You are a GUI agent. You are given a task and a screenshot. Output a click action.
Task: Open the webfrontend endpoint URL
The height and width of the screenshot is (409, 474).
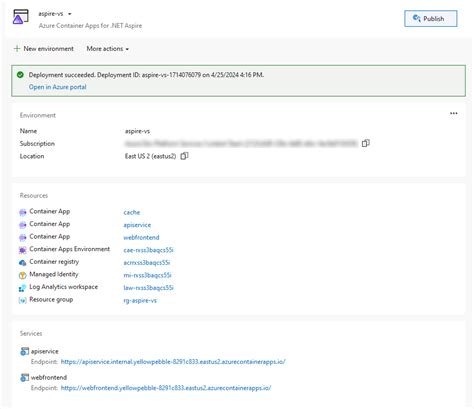[166, 388]
